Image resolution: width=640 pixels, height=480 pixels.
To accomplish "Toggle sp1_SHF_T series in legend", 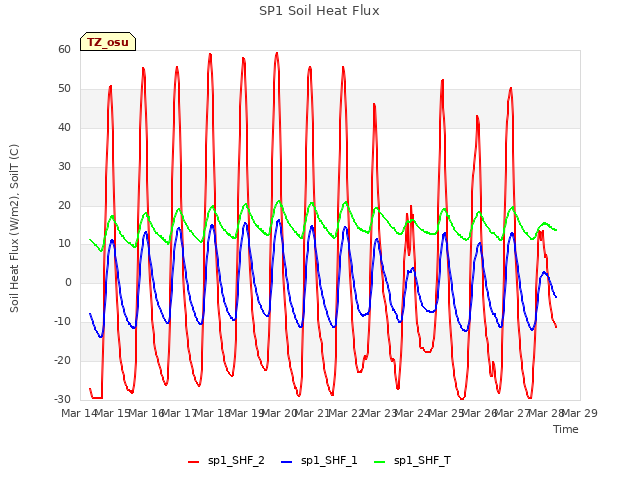I will coord(412,461).
